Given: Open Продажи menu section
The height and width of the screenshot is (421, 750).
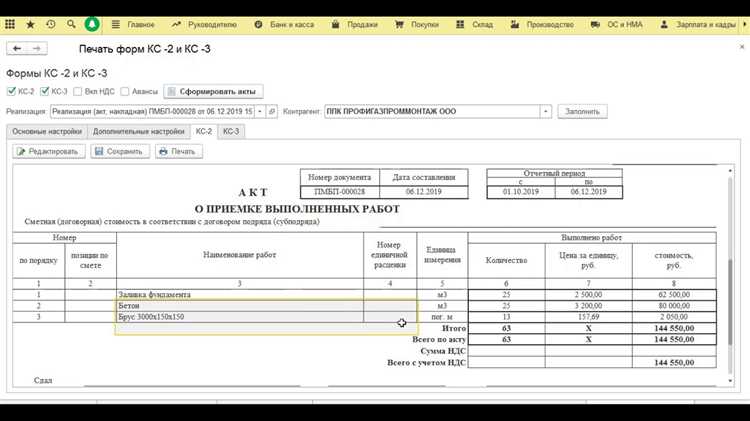Looking at the screenshot, I should coord(354,24).
